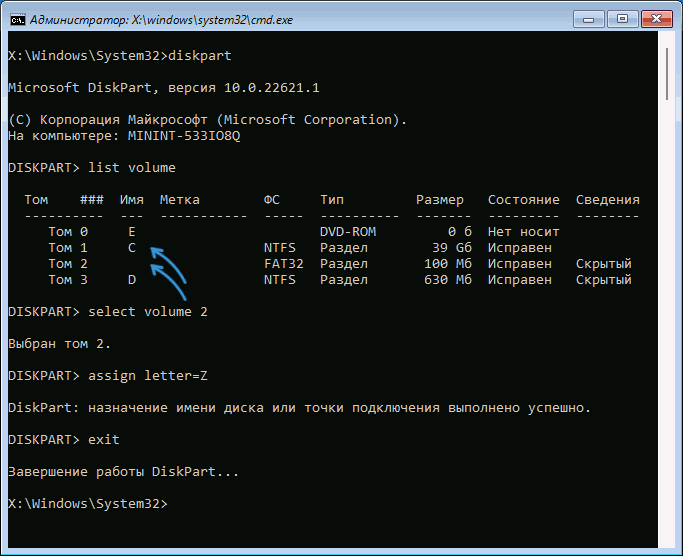Click the 'Том' column header

coord(36,200)
